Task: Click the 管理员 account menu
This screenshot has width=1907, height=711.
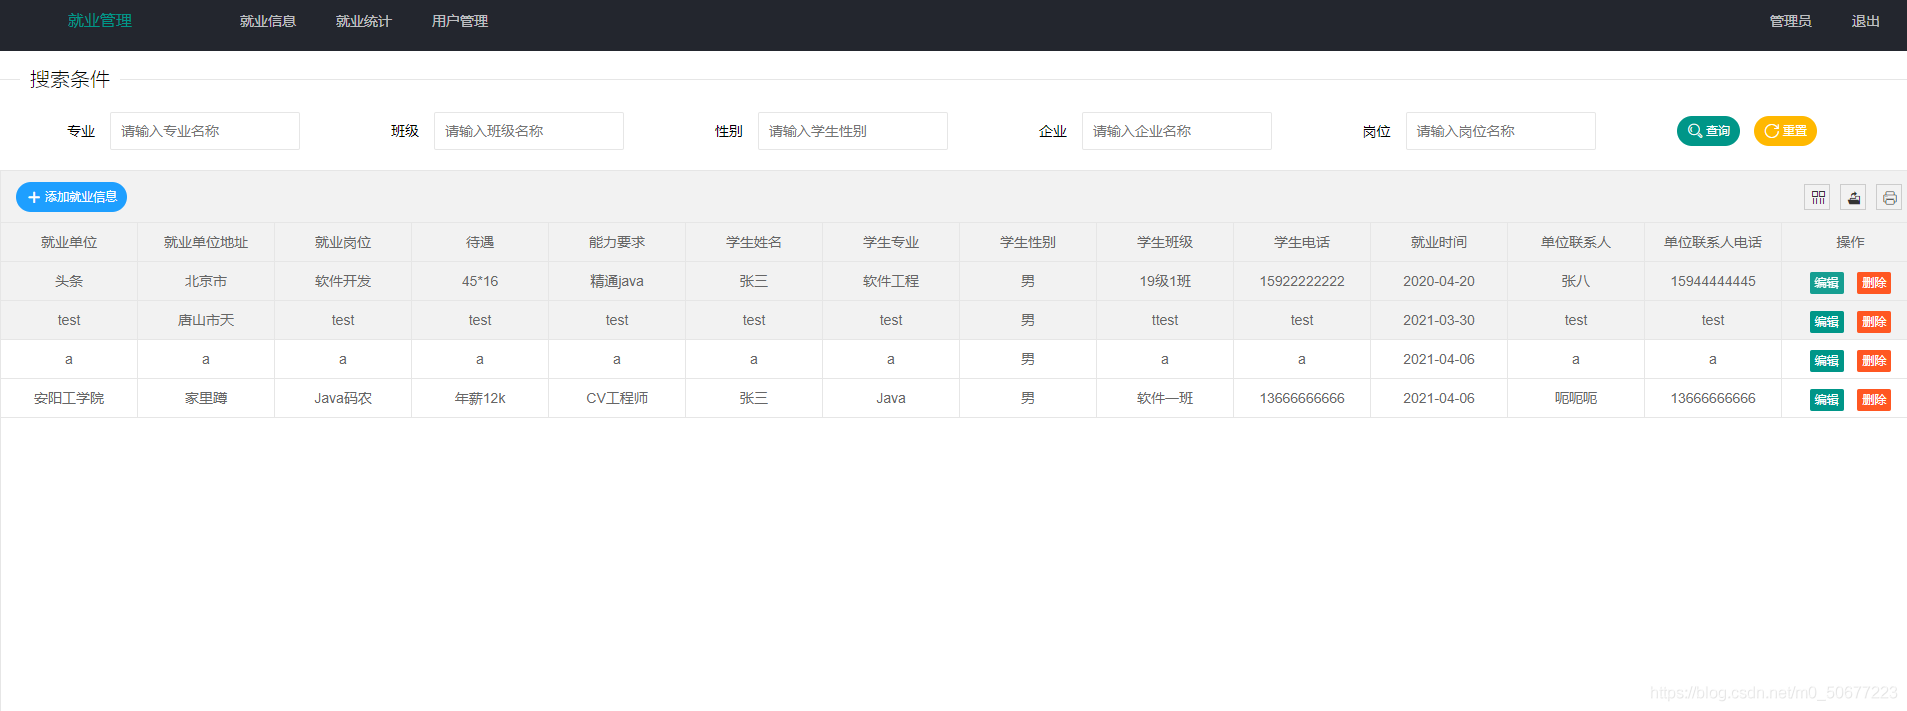Action: [x=1790, y=21]
